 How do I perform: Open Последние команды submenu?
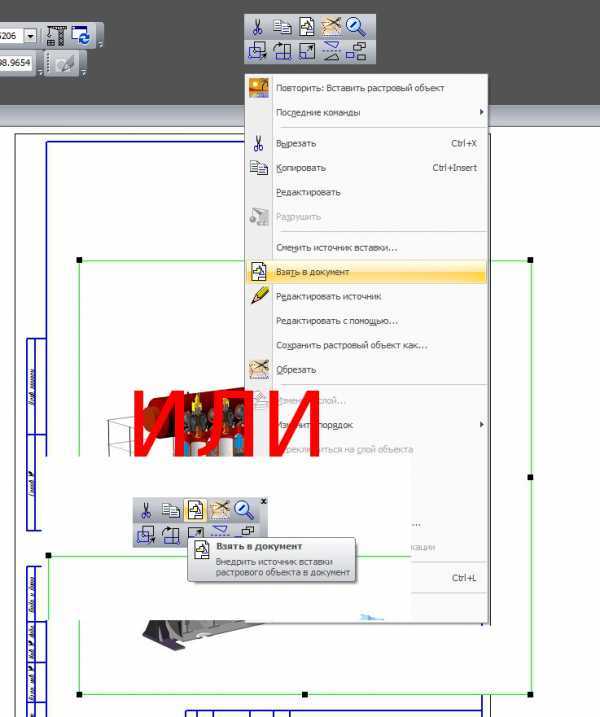[x=366, y=112]
